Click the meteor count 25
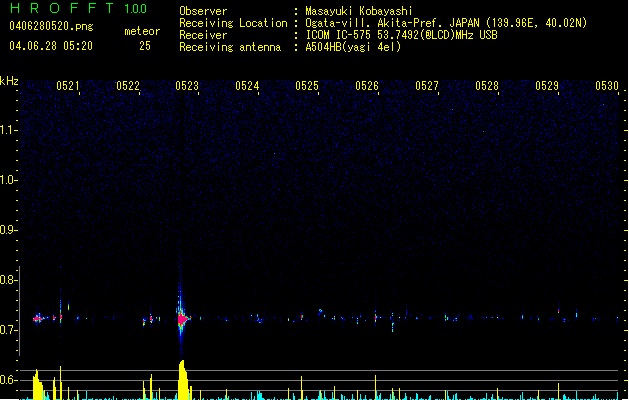 tap(145, 46)
